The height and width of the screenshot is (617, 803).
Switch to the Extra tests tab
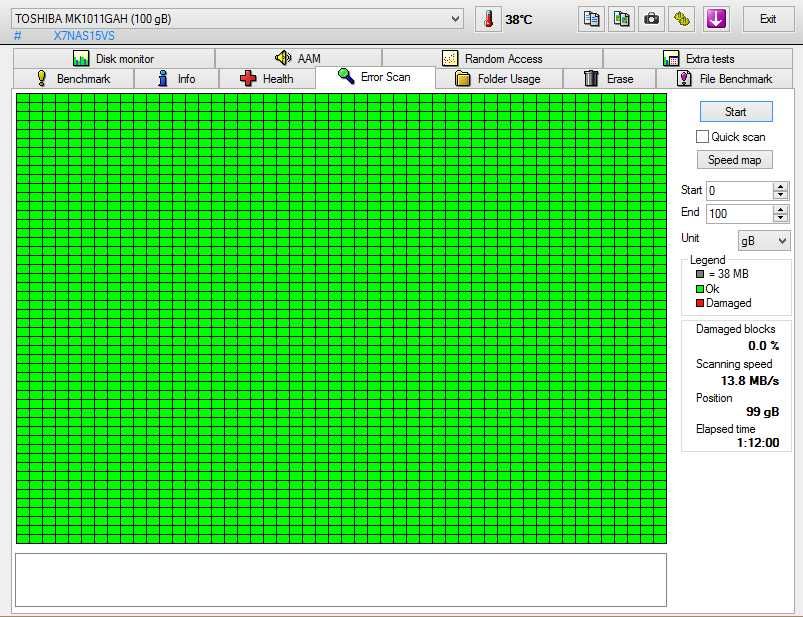(699, 58)
